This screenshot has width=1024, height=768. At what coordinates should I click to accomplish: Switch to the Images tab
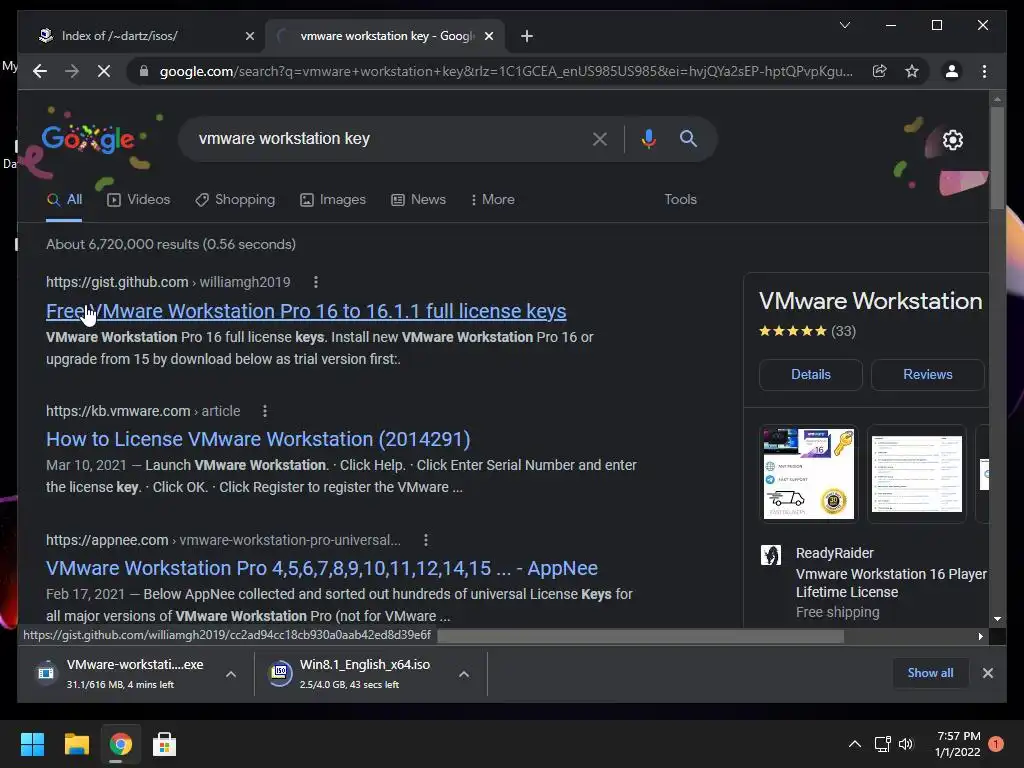tap(333, 200)
